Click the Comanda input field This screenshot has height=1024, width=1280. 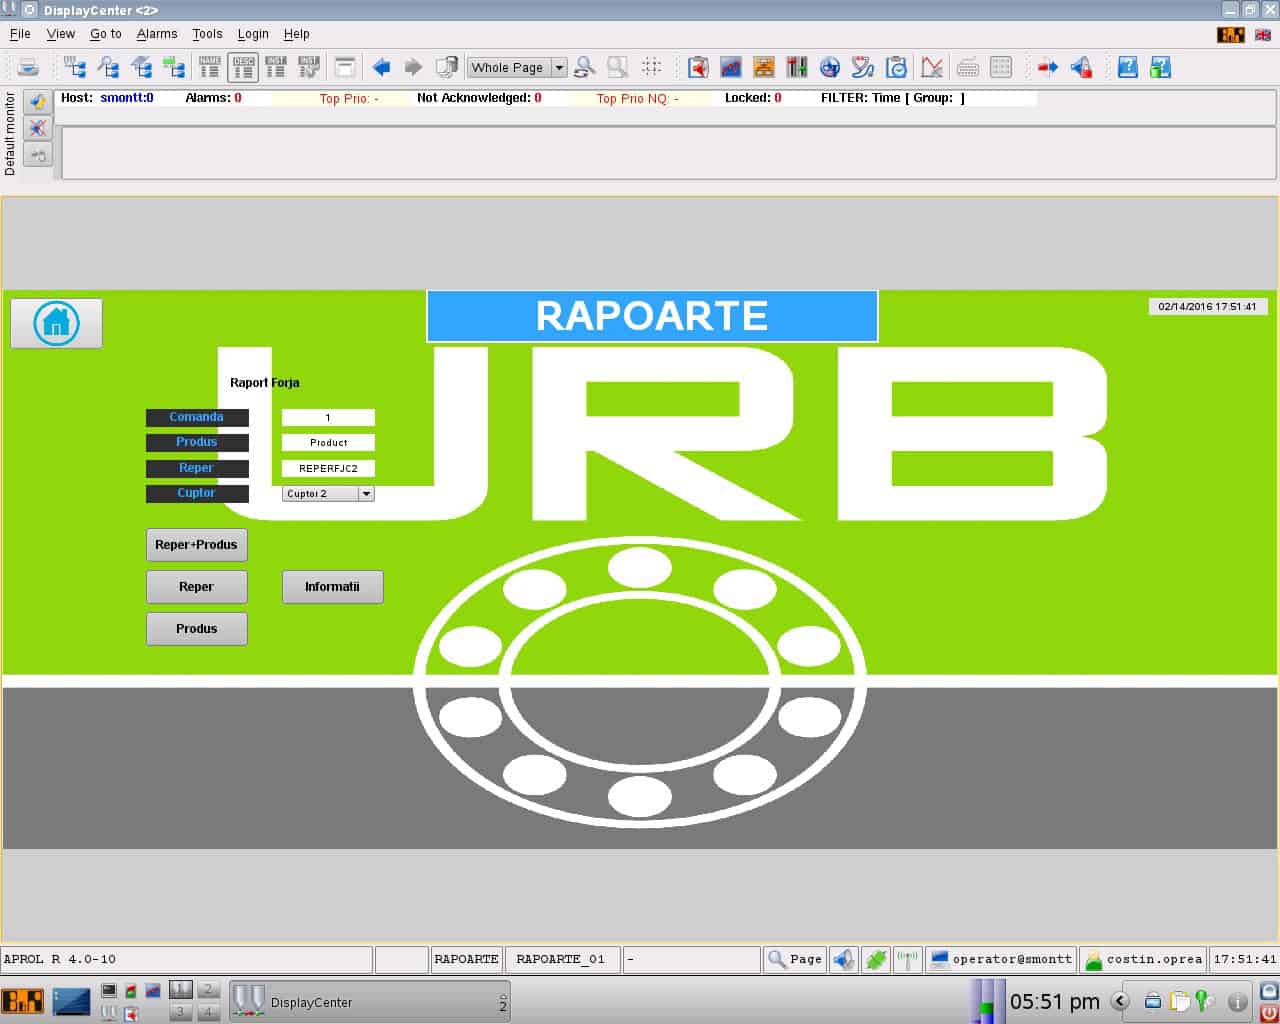pyautogui.click(x=328, y=417)
